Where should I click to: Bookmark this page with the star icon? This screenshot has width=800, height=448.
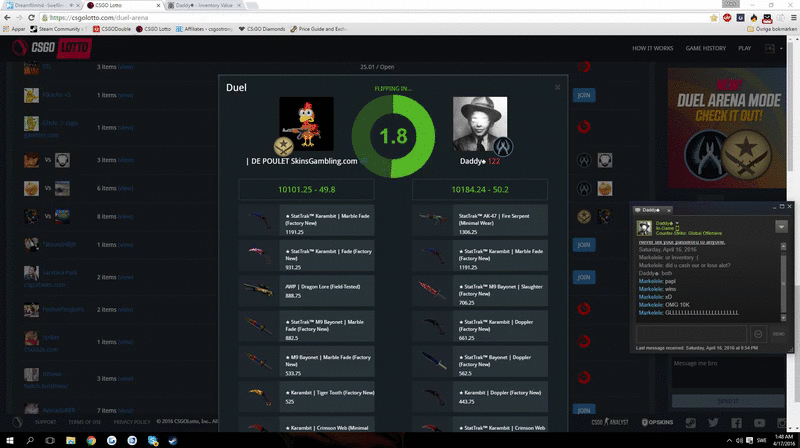coord(713,18)
